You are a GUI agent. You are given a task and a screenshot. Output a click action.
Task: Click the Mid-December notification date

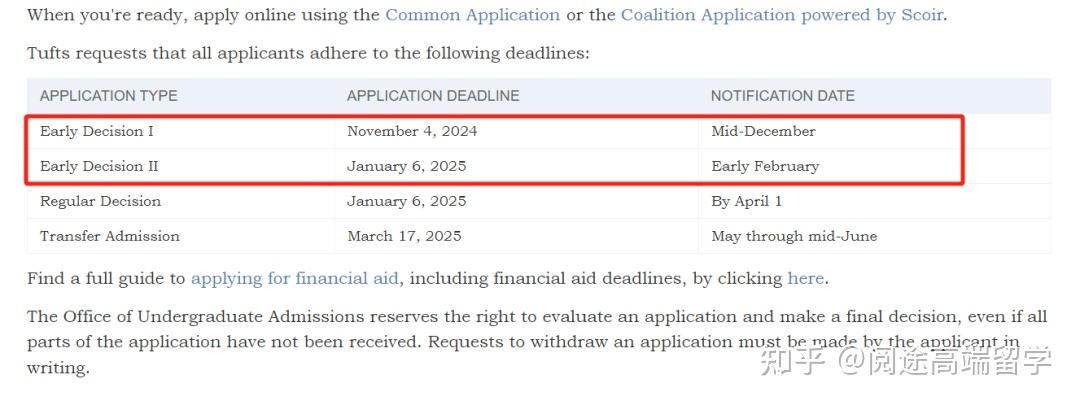point(763,131)
